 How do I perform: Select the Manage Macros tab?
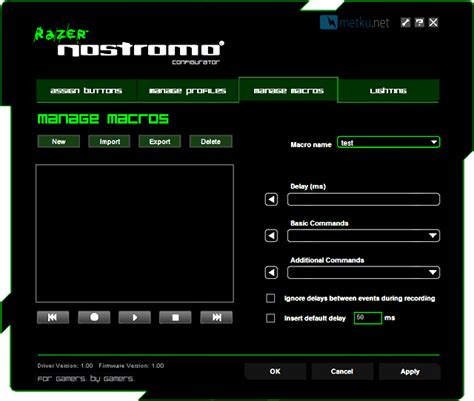[289, 91]
